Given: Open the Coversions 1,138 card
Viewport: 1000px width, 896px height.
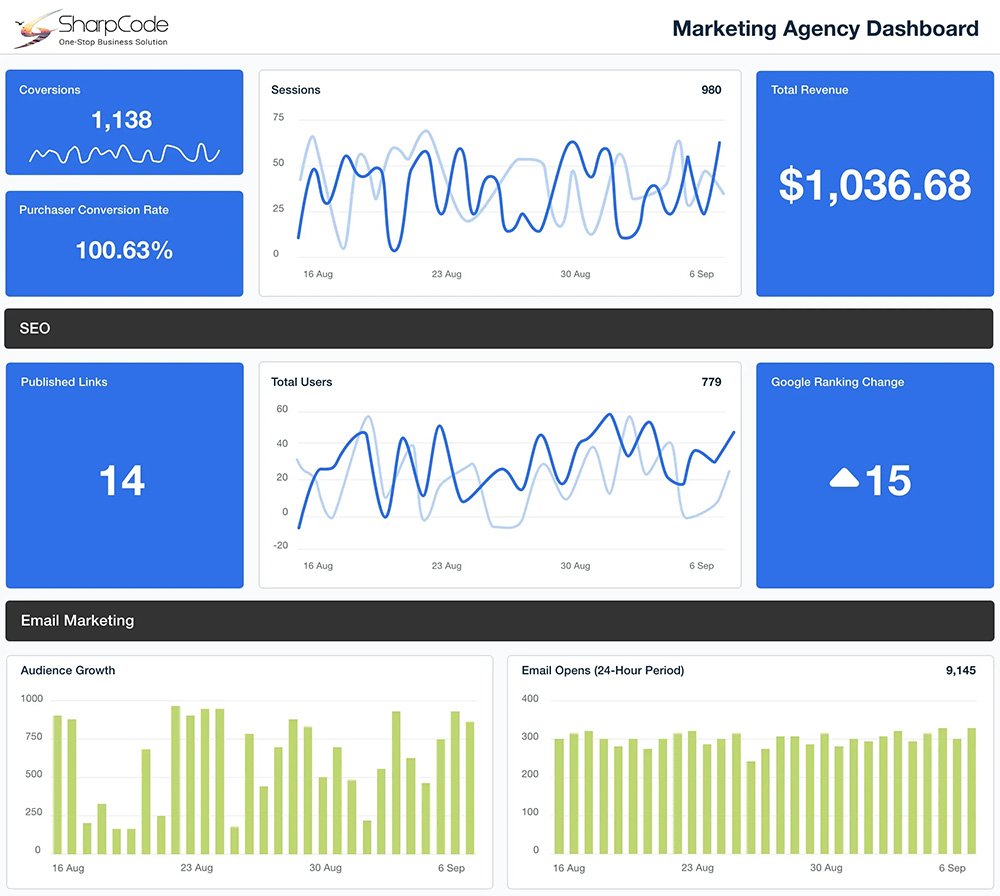Looking at the screenshot, I should point(124,121).
